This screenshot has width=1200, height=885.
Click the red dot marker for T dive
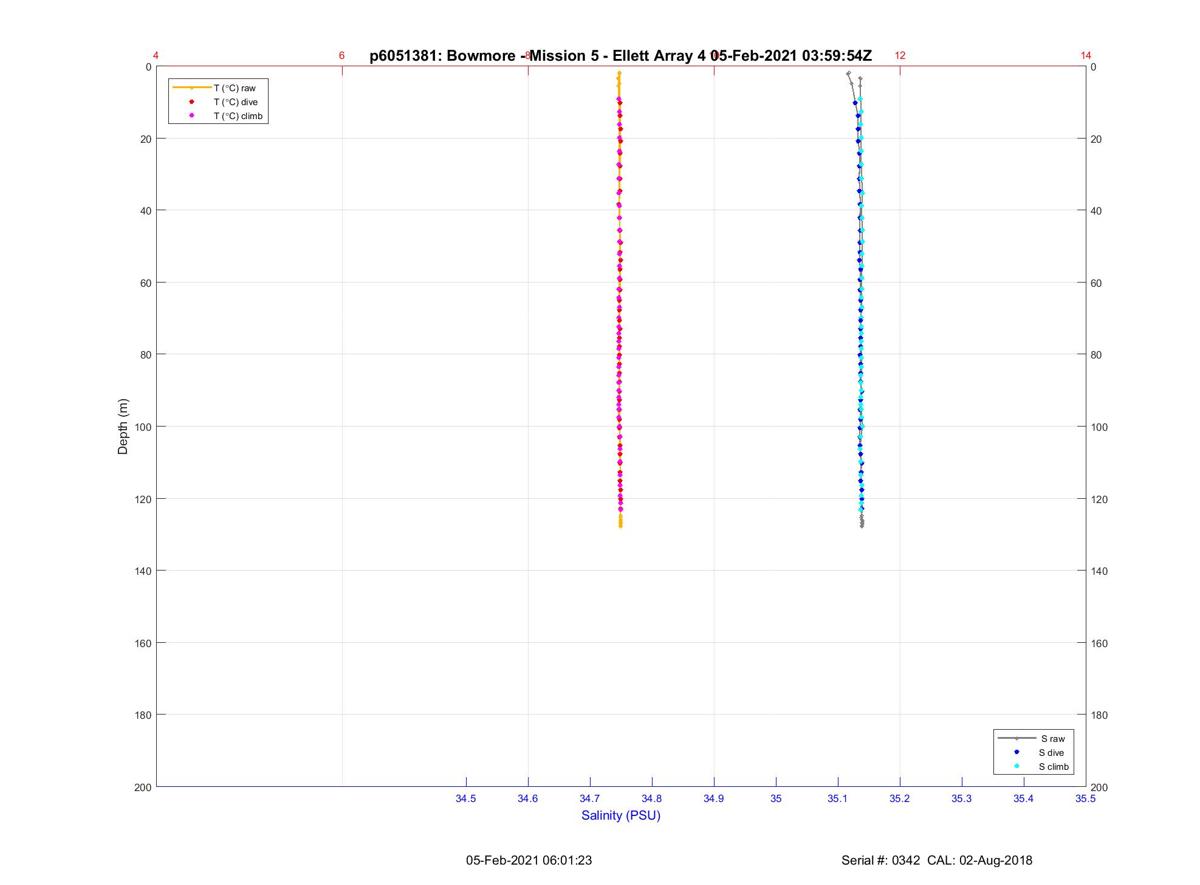pos(191,102)
